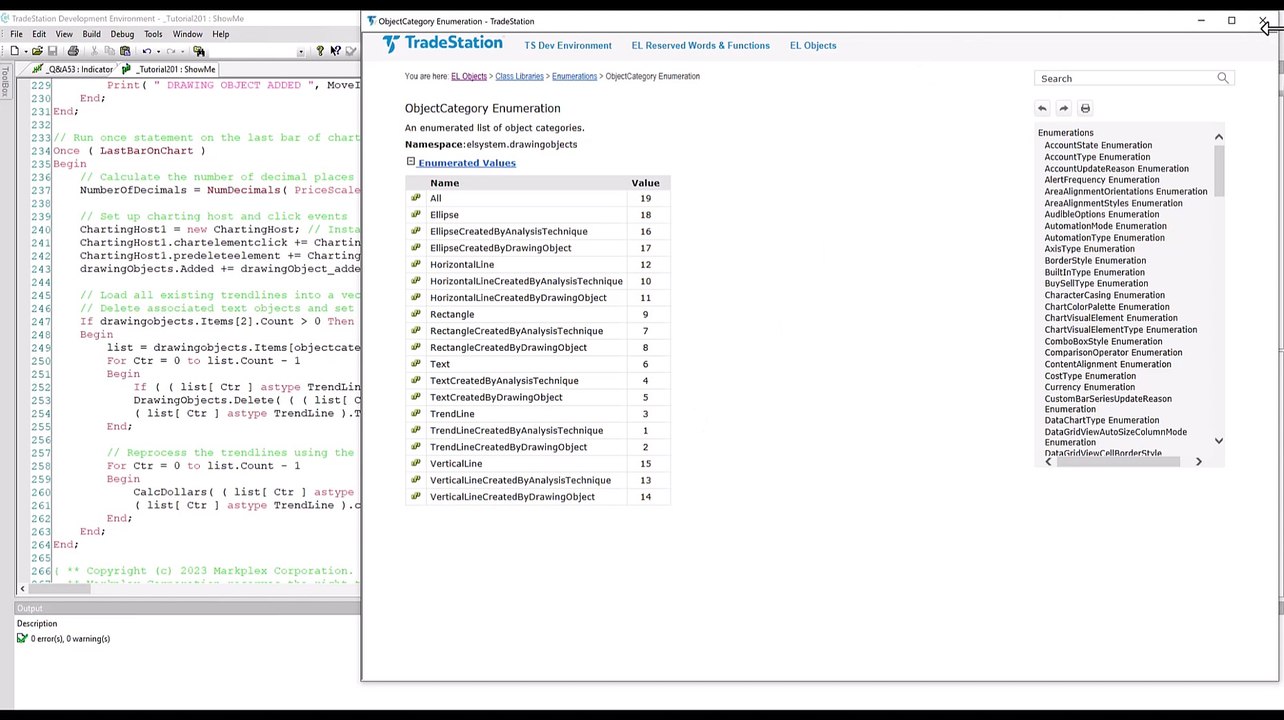The height and width of the screenshot is (720, 1284).
Task: Open BorderStyle Enumeration topic
Action: (1095, 260)
